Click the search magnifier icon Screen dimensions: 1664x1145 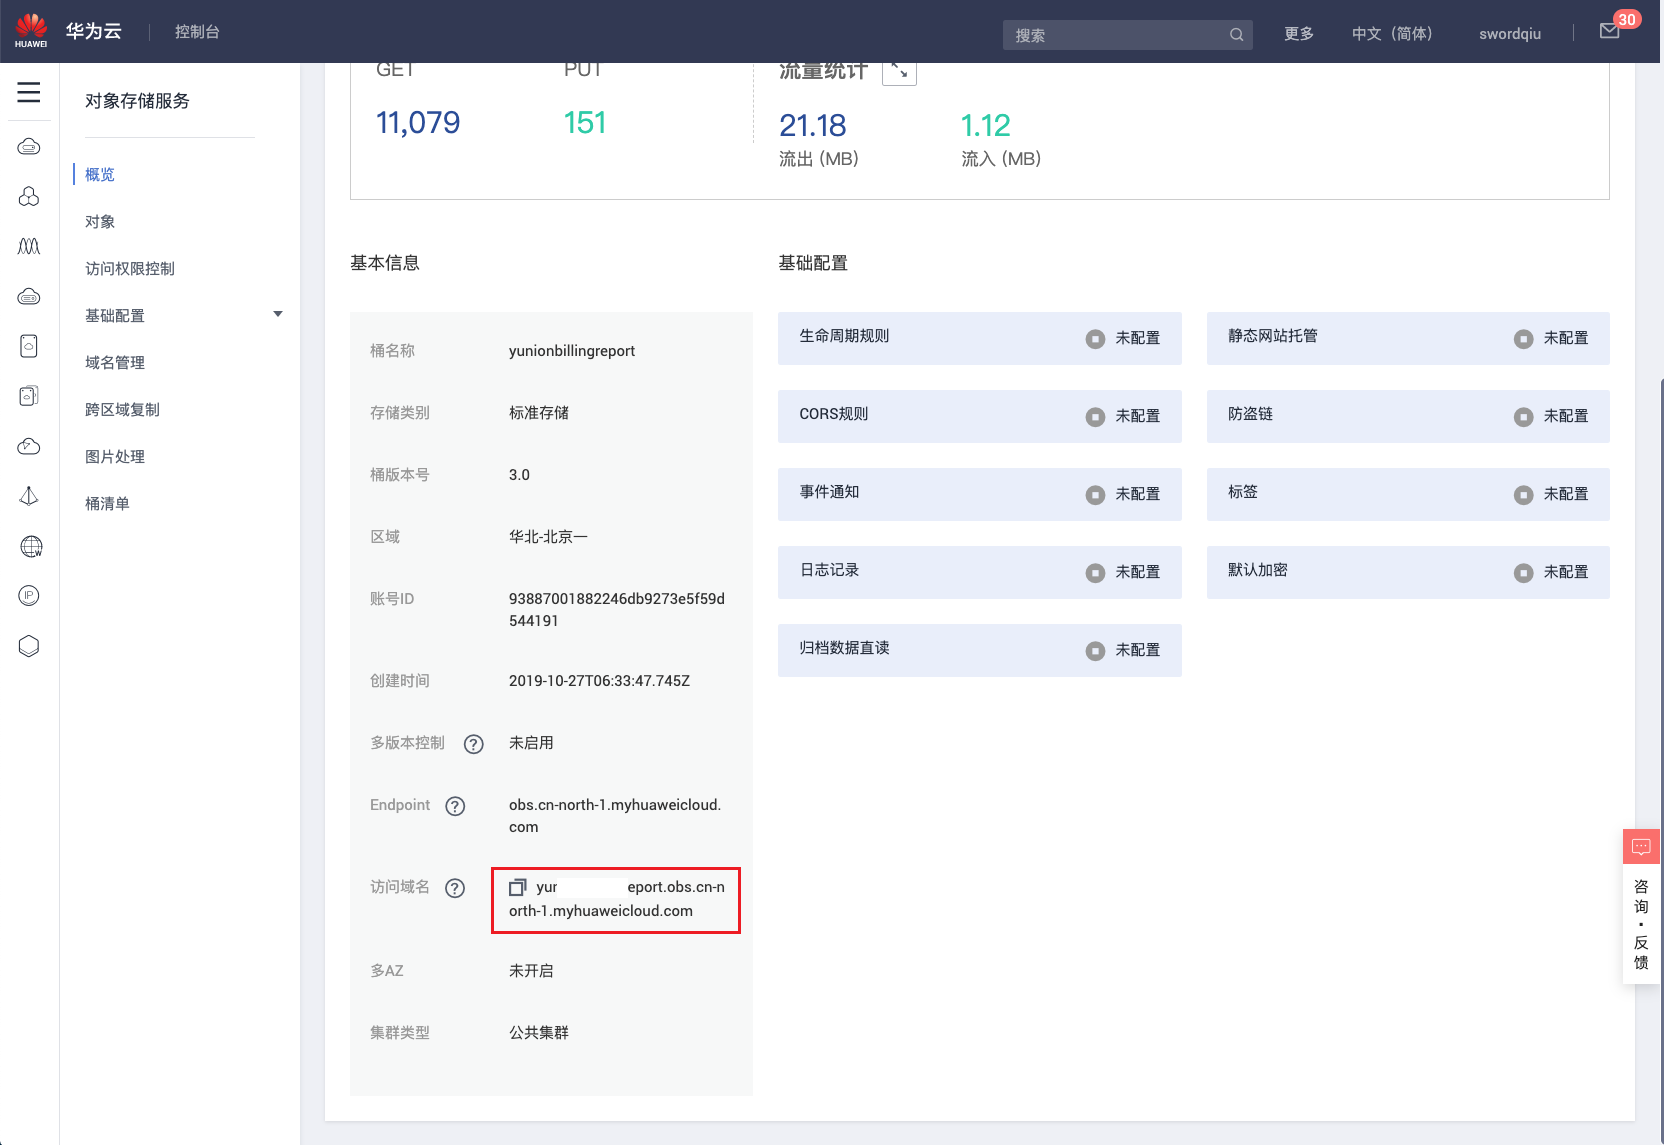click(x=1236, y=35)
